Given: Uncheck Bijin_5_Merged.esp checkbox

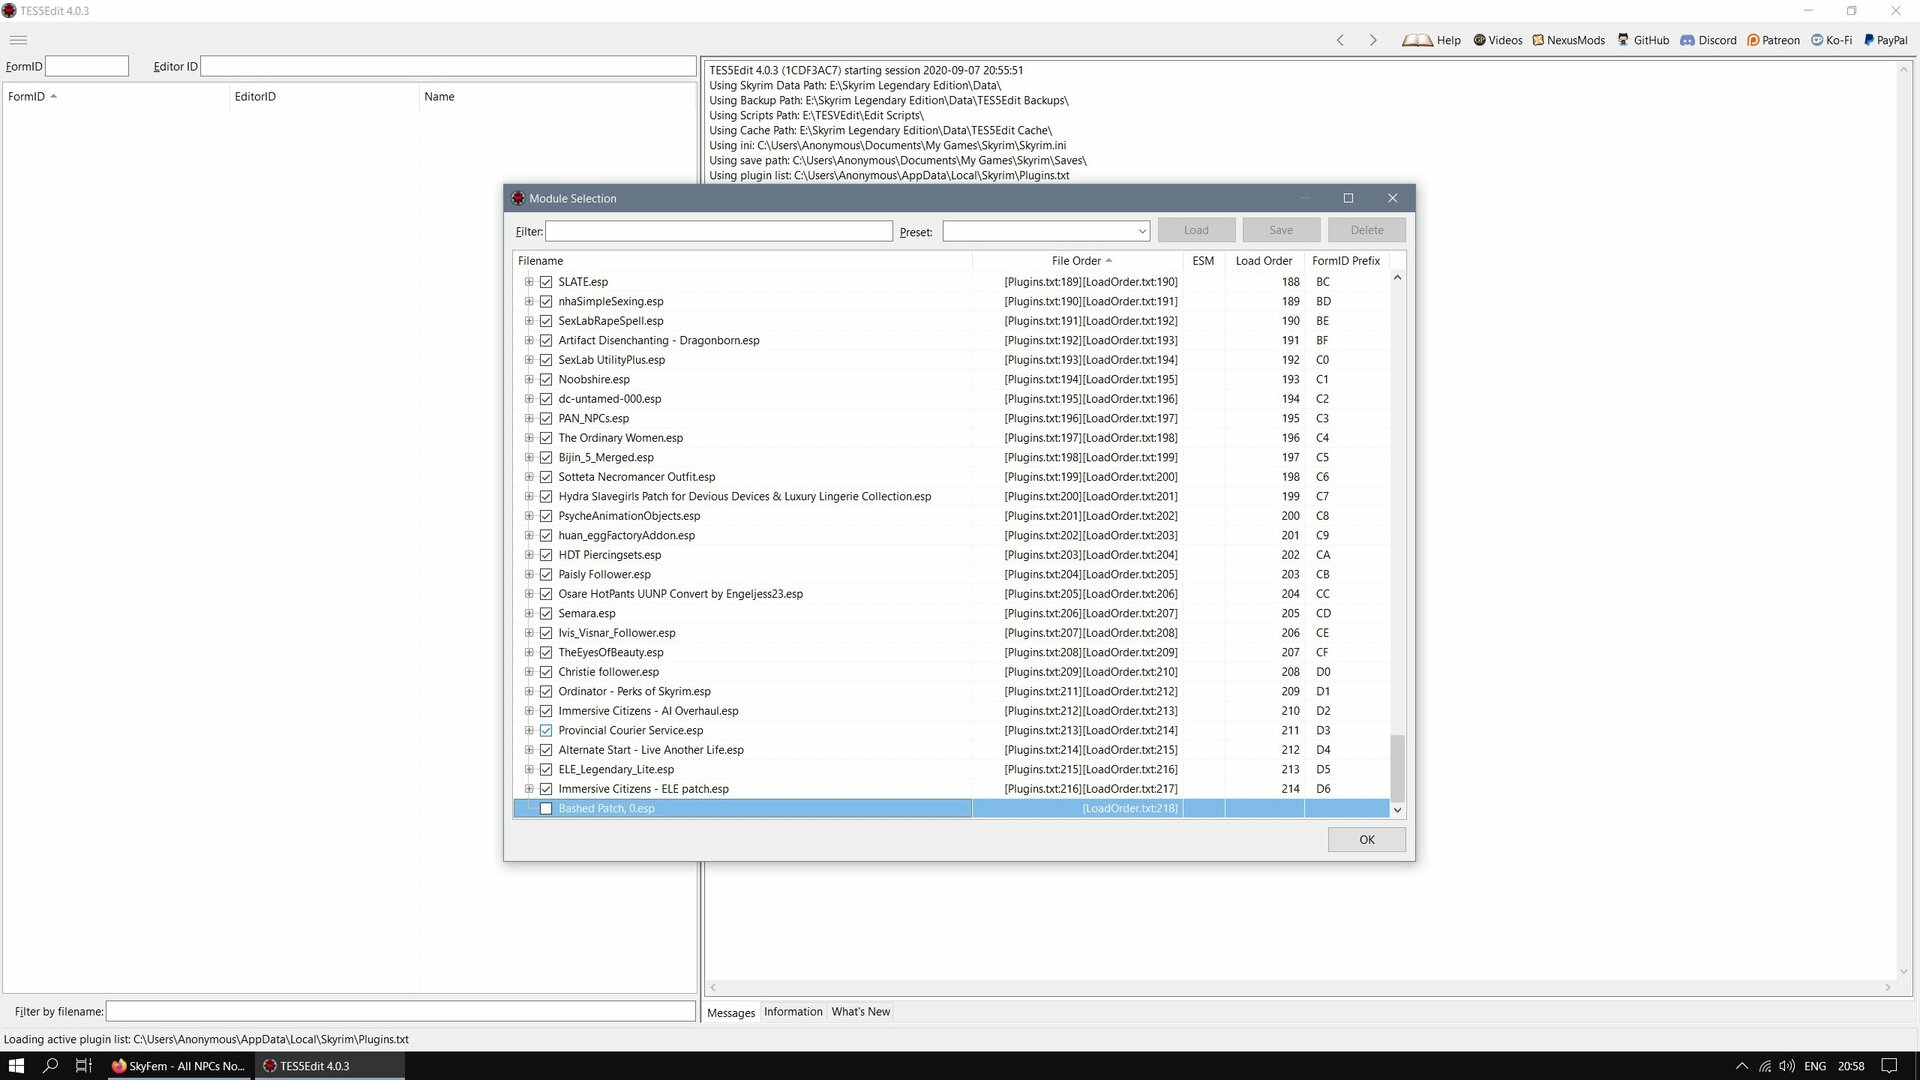Looking at the screenshot, I should pos(546,458).
